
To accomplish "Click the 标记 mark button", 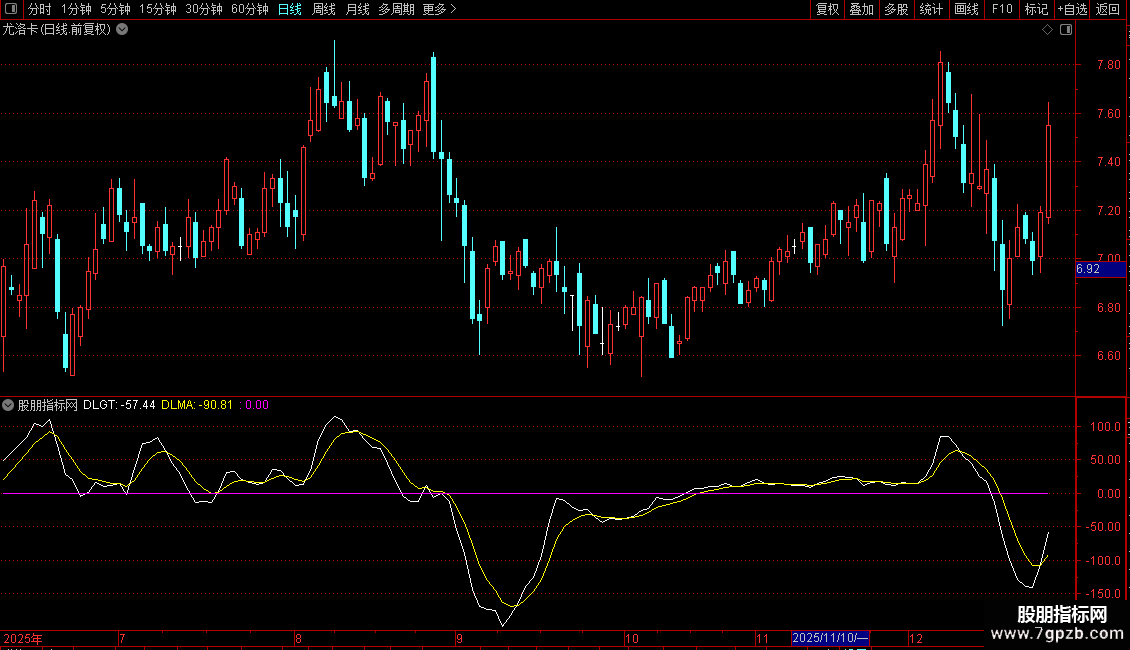I will click(1036, 9).
